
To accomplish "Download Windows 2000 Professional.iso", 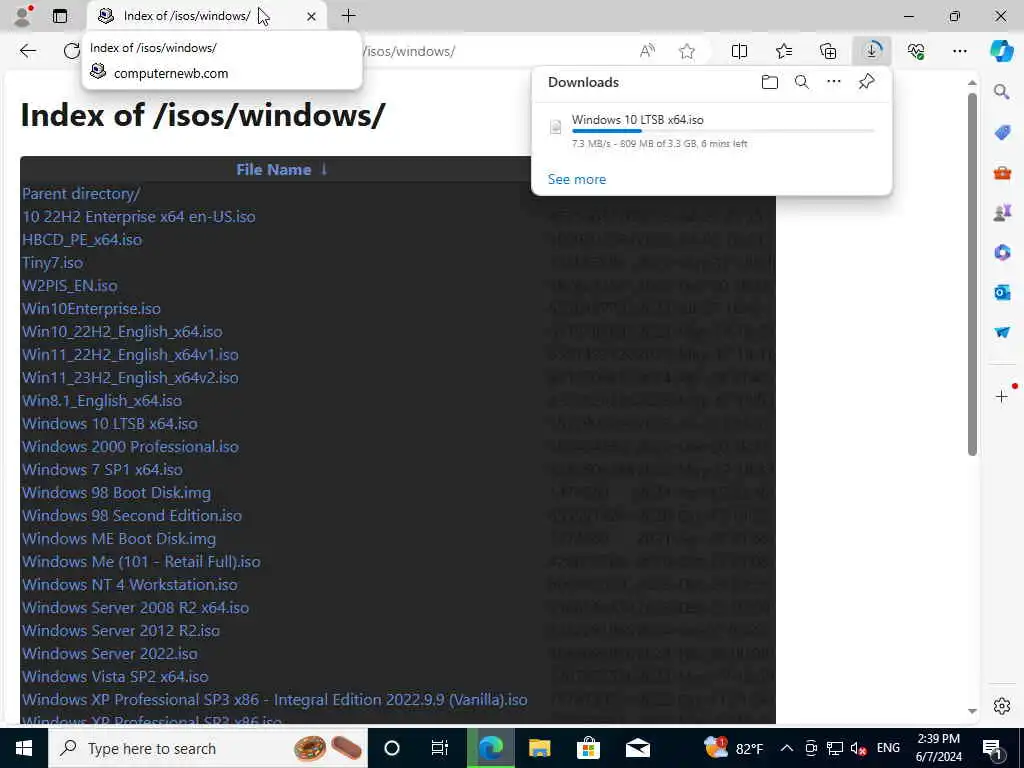I will point(130,447).
